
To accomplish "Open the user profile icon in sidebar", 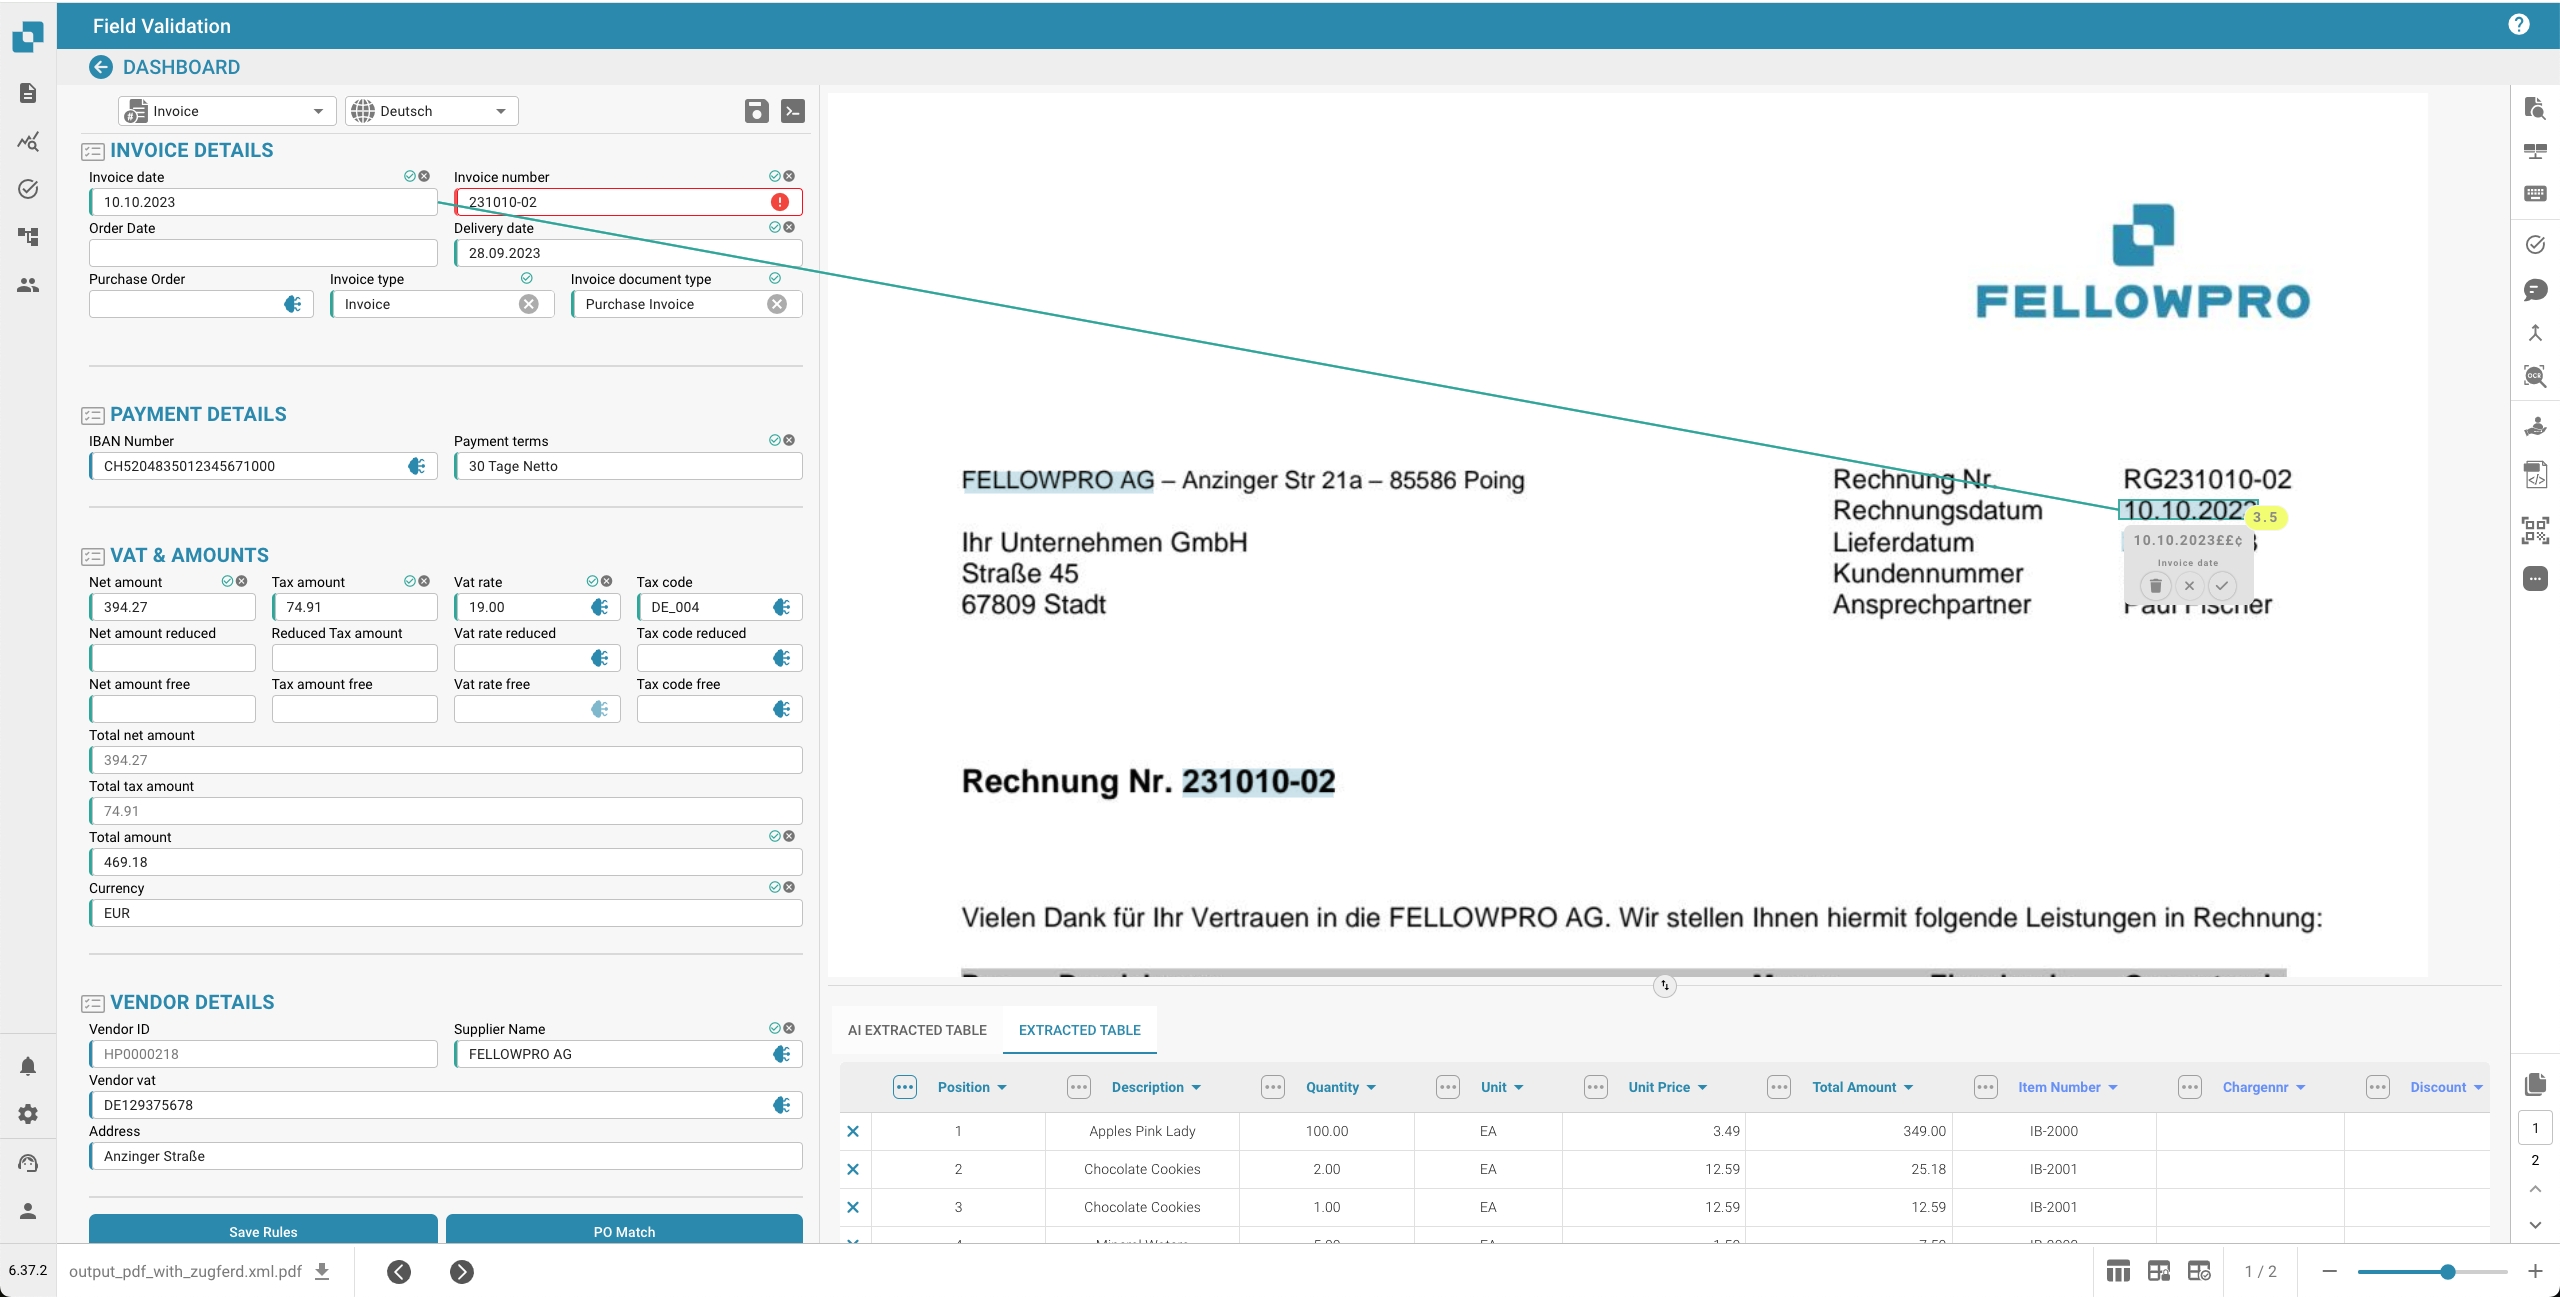I will tap(28, 1211).
